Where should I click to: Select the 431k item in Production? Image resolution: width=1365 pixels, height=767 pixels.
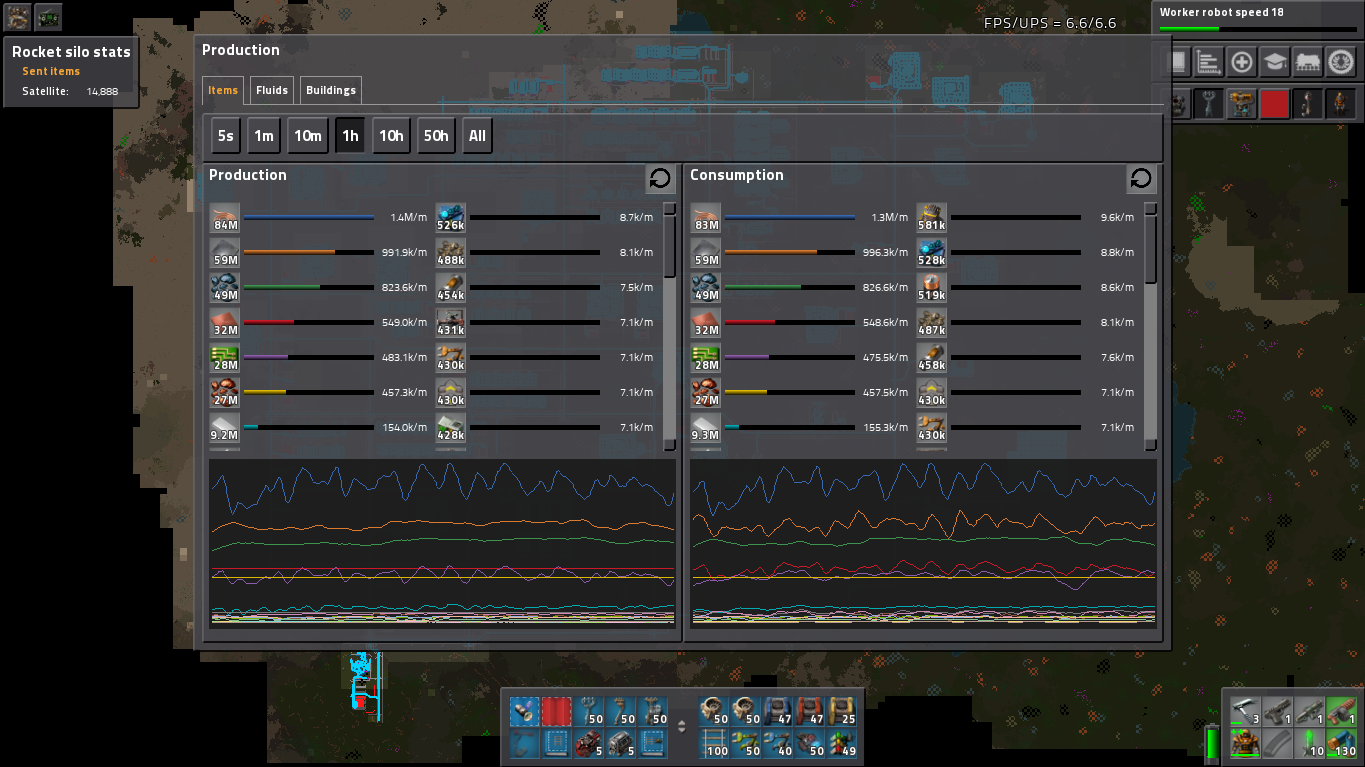click(451, 323)
